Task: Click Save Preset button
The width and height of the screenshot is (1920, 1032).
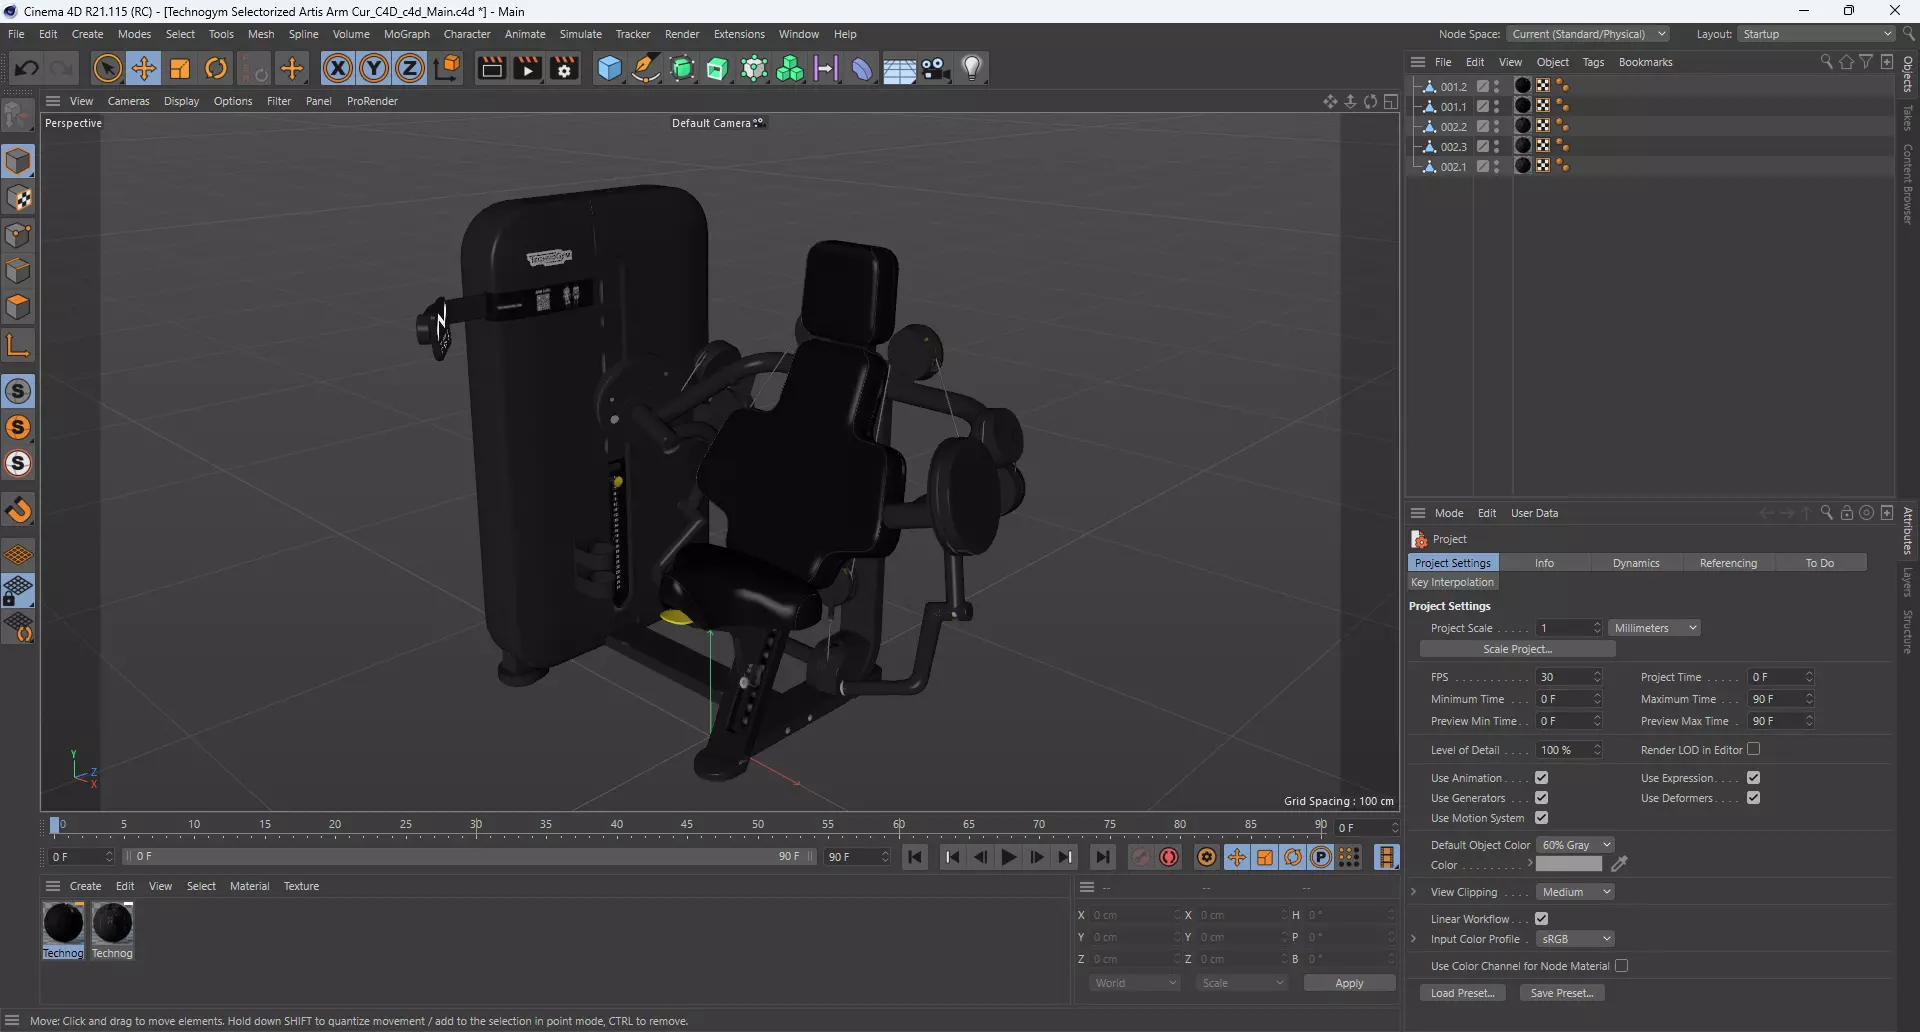Action: 1562,993
